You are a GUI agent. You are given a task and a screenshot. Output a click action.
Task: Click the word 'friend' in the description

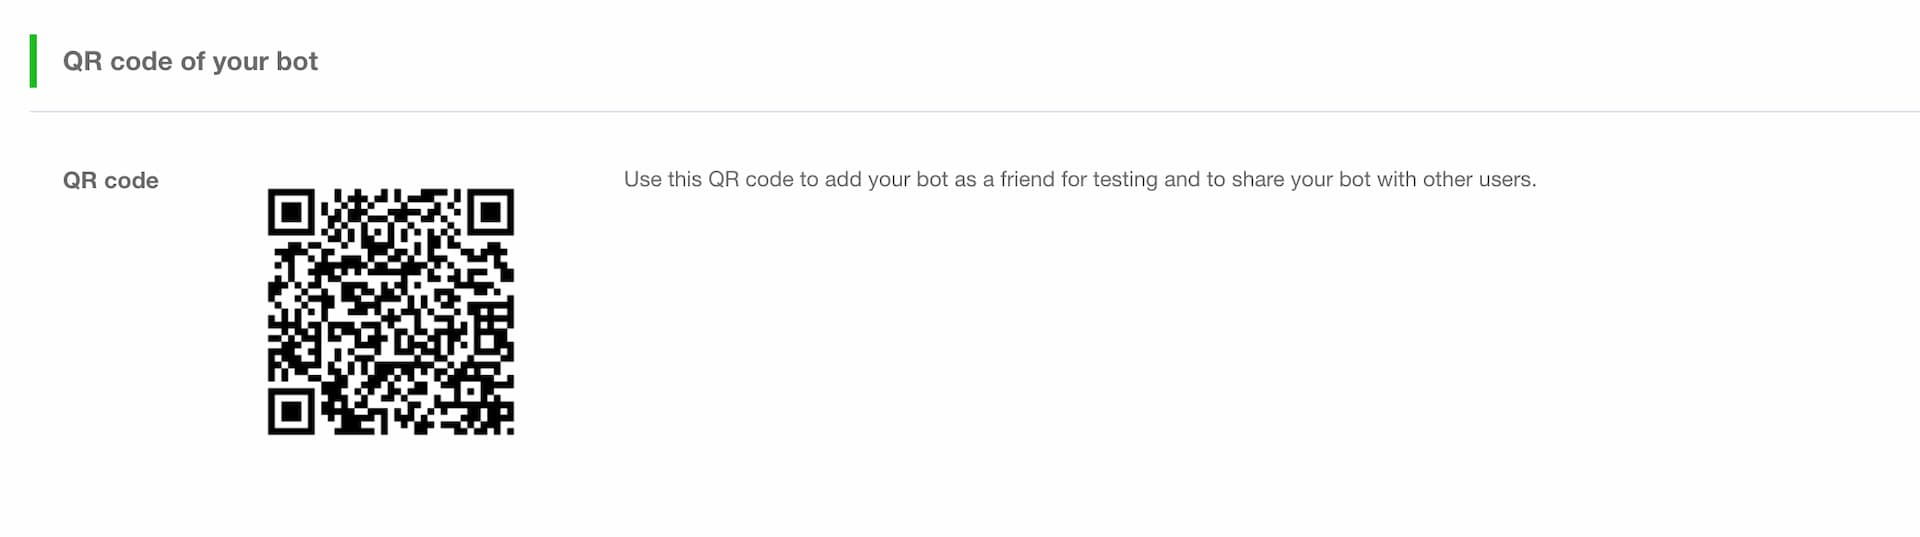(1027, 180)
